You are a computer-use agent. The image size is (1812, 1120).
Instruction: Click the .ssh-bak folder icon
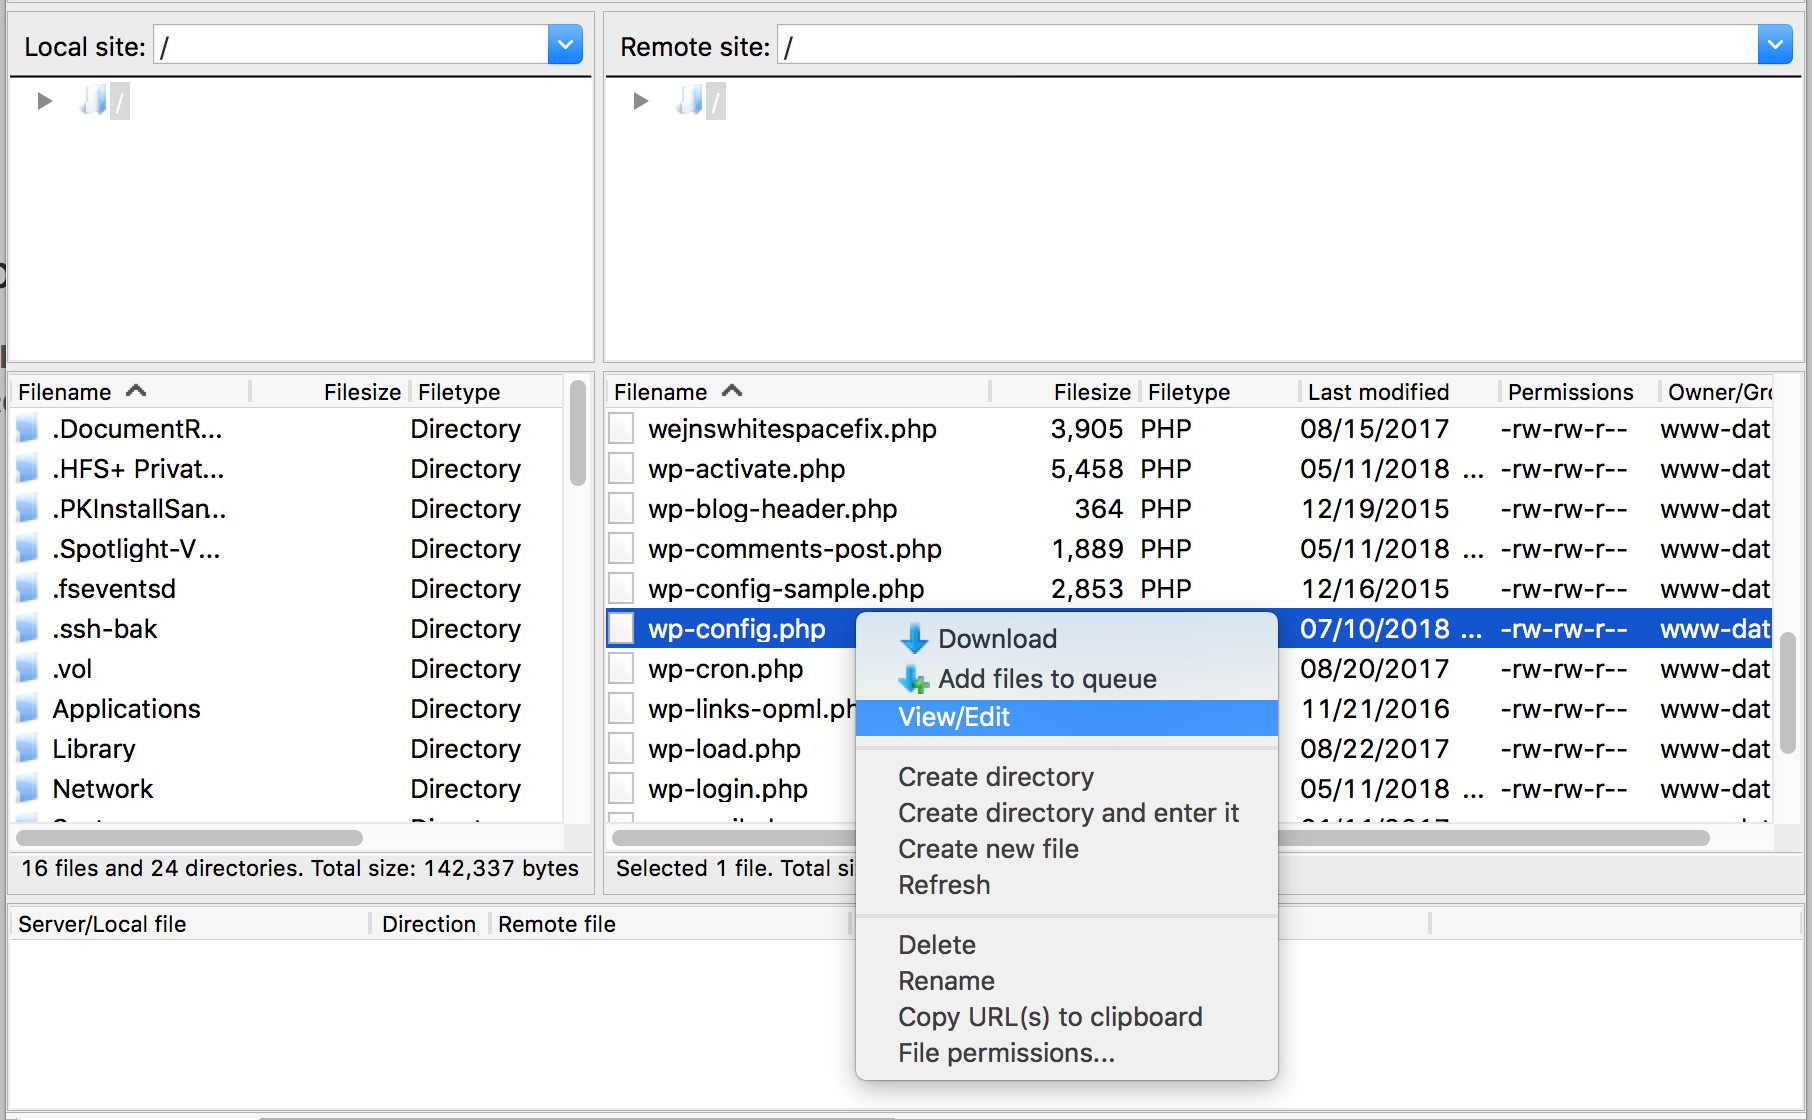tap(28, 629)
